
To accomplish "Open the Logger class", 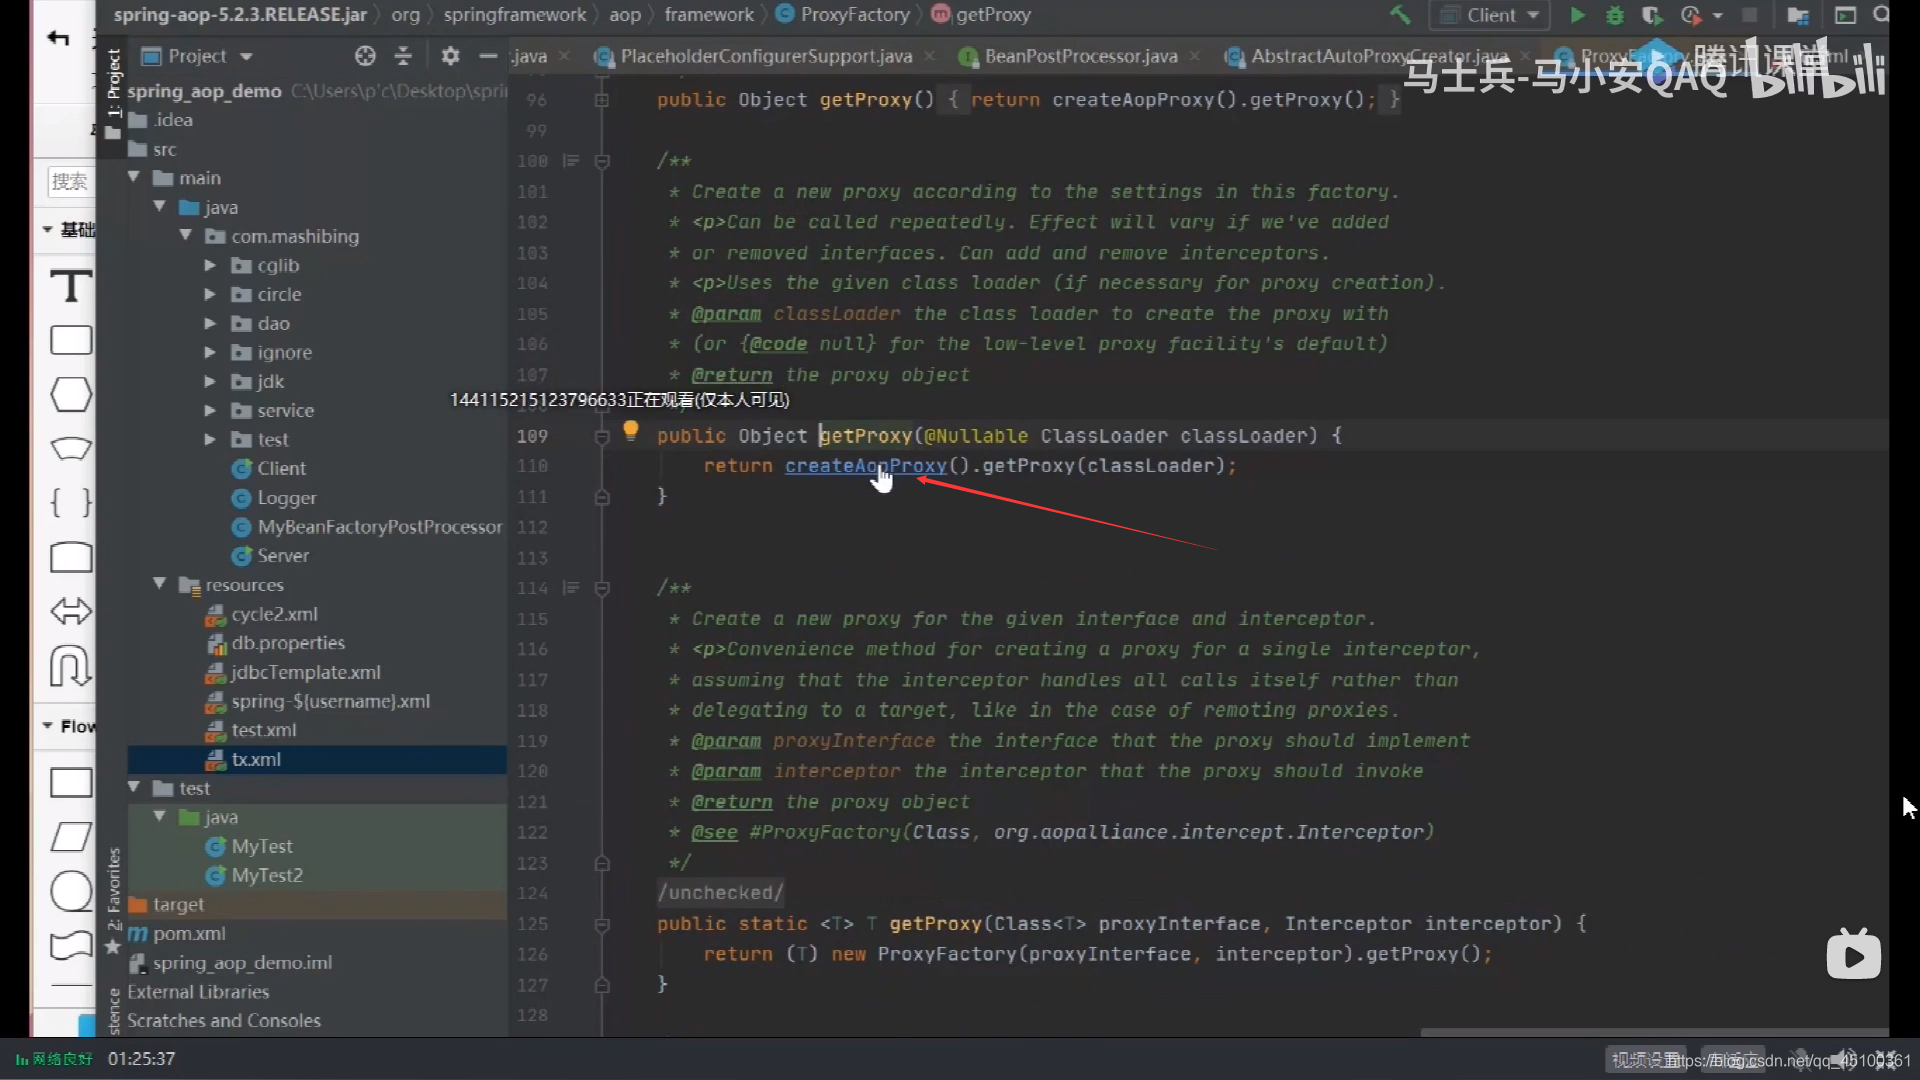I will [x=286, y=497].
